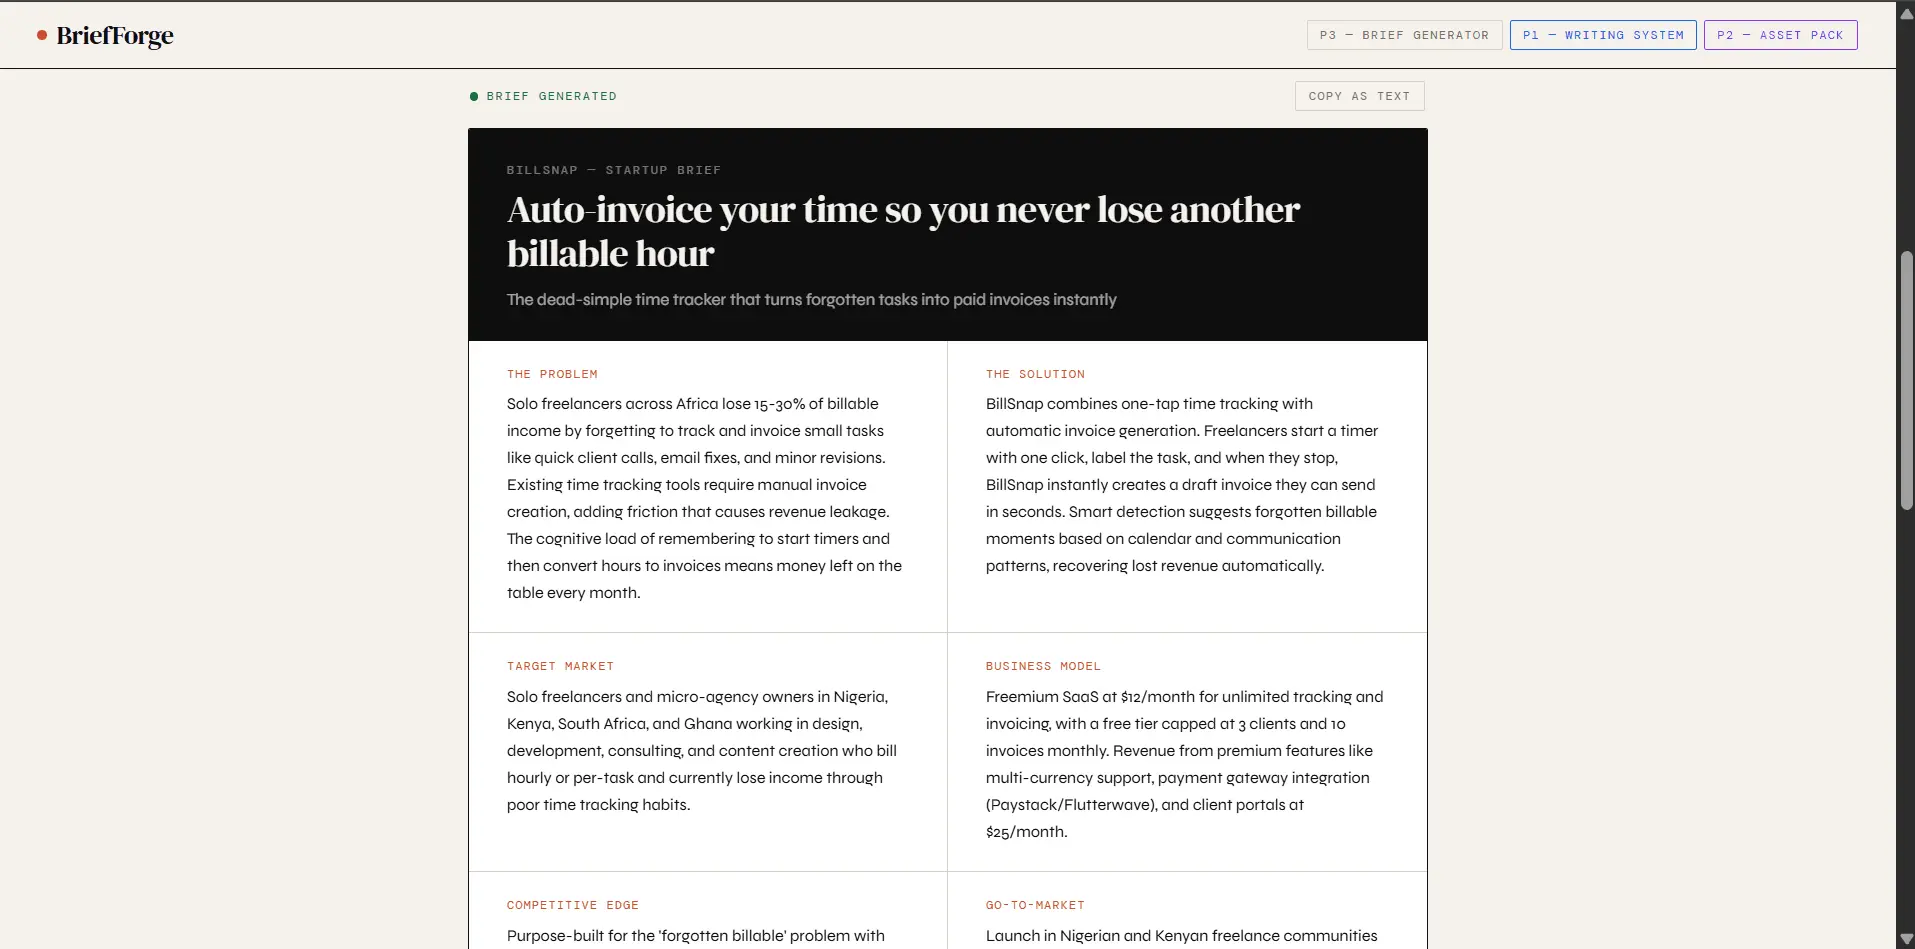Click text 'Purpose-built for the forgotten billable'

pos(696,936)
